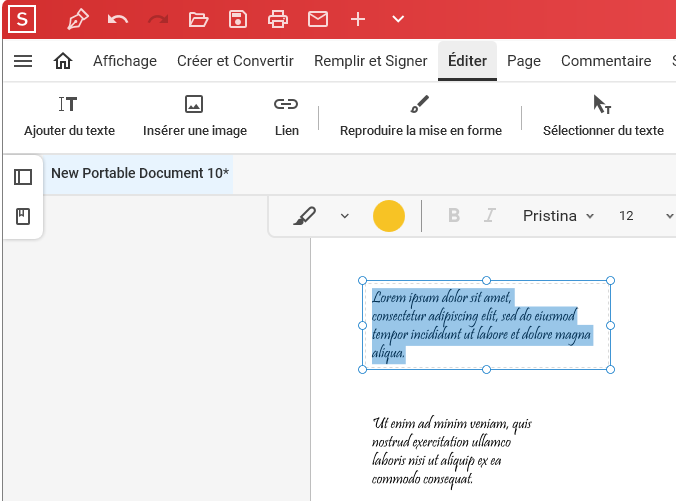Go to the Home screen icon
This screenshot has height=501, width=676.
[63, 61]
